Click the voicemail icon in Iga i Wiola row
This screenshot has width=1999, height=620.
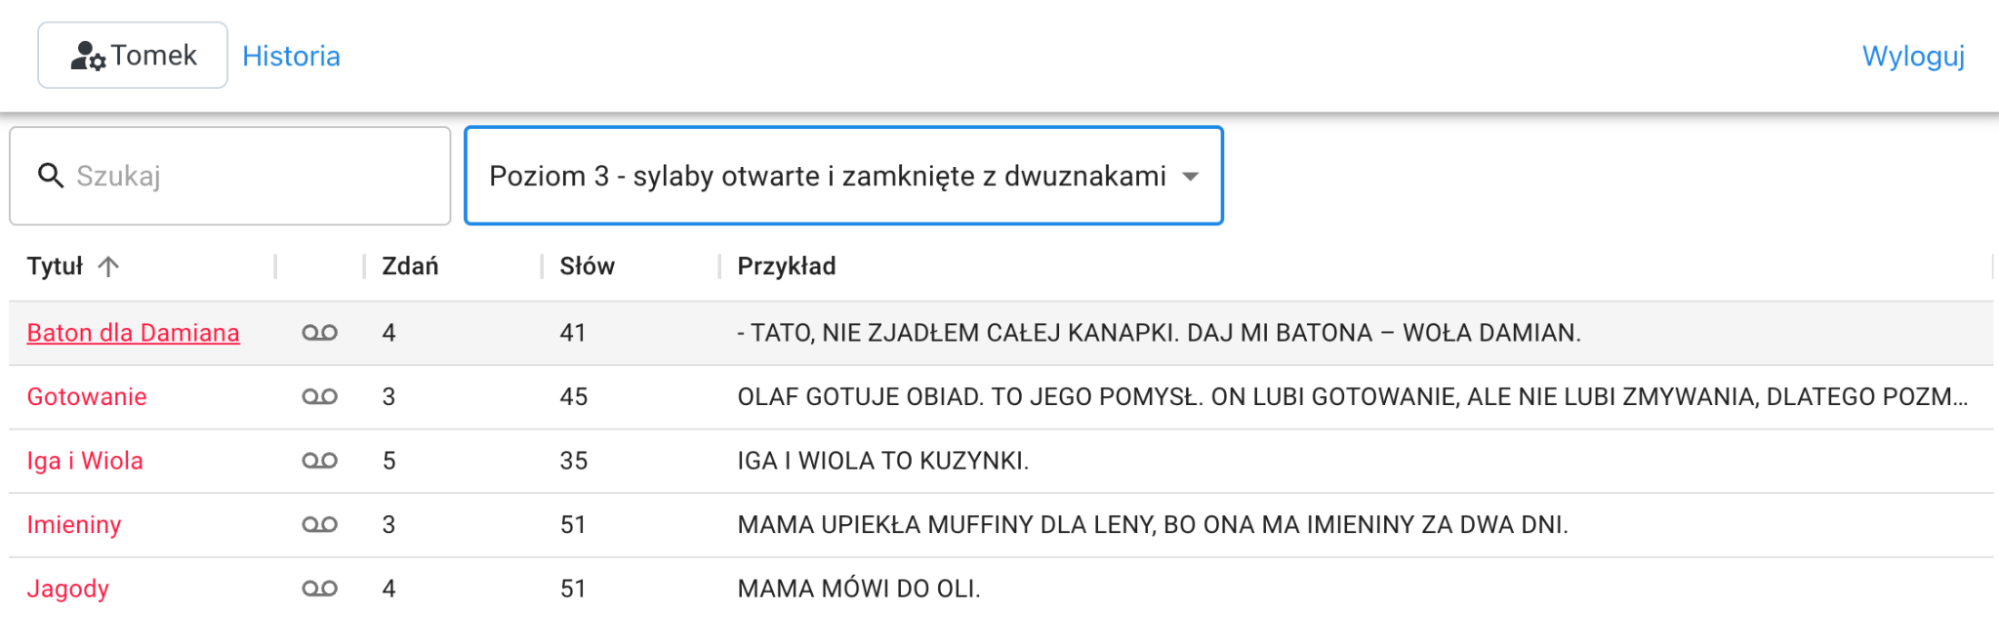320,461
